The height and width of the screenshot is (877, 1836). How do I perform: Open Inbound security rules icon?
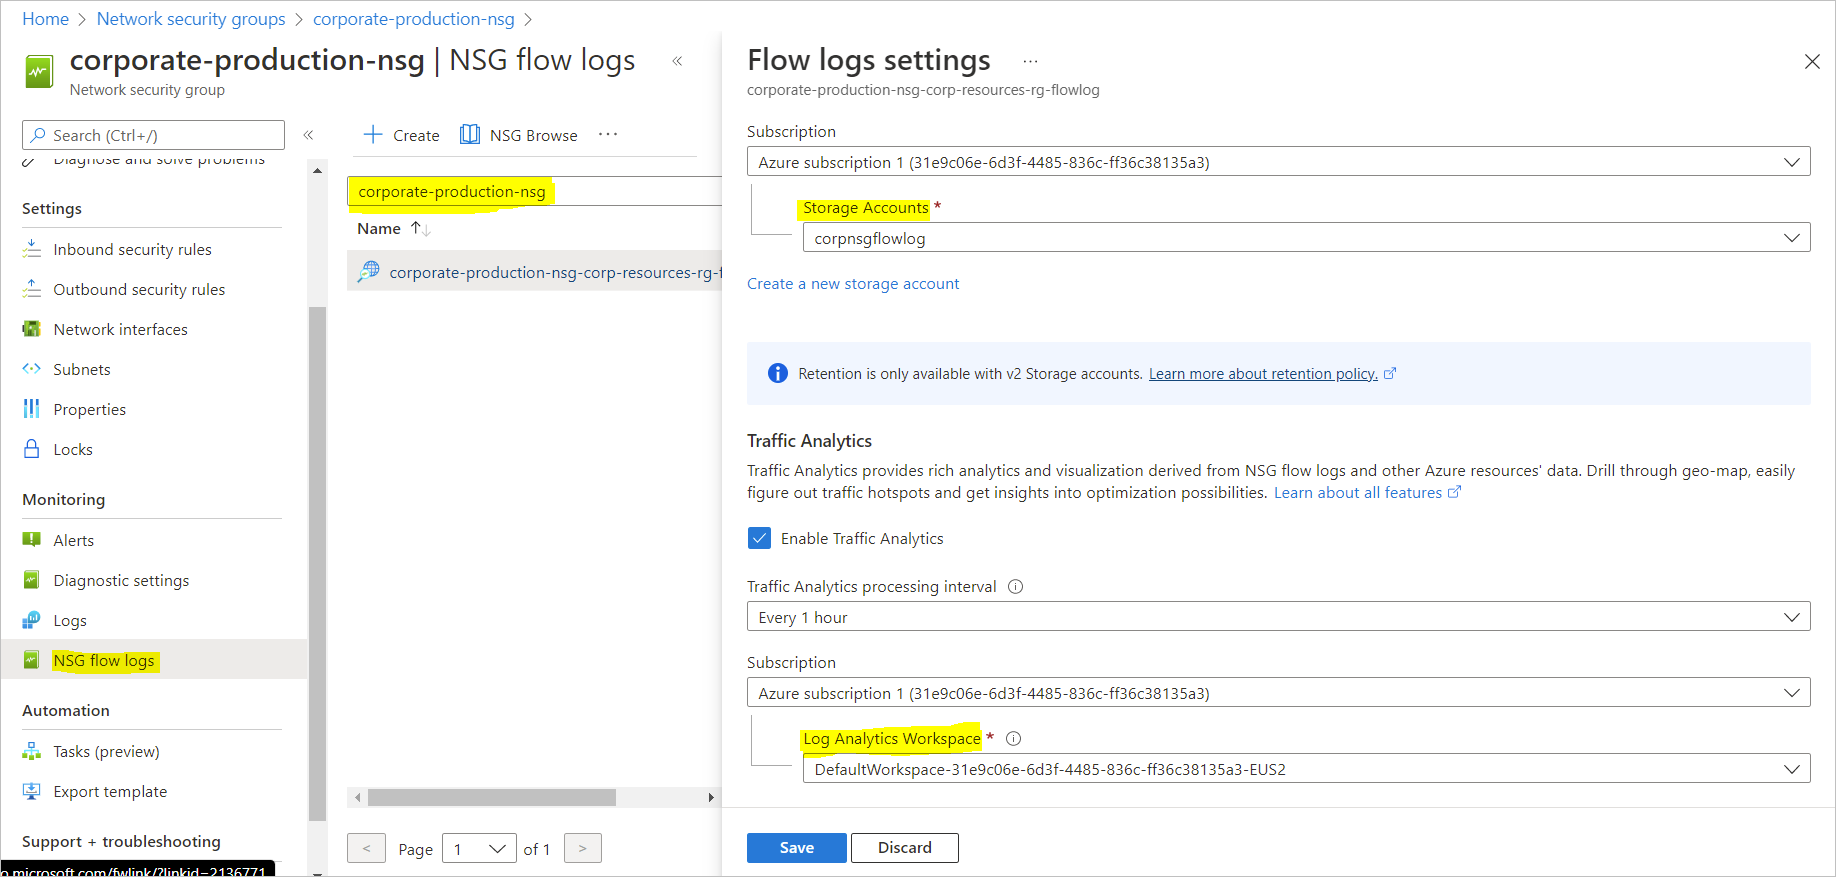coord(32,249)
